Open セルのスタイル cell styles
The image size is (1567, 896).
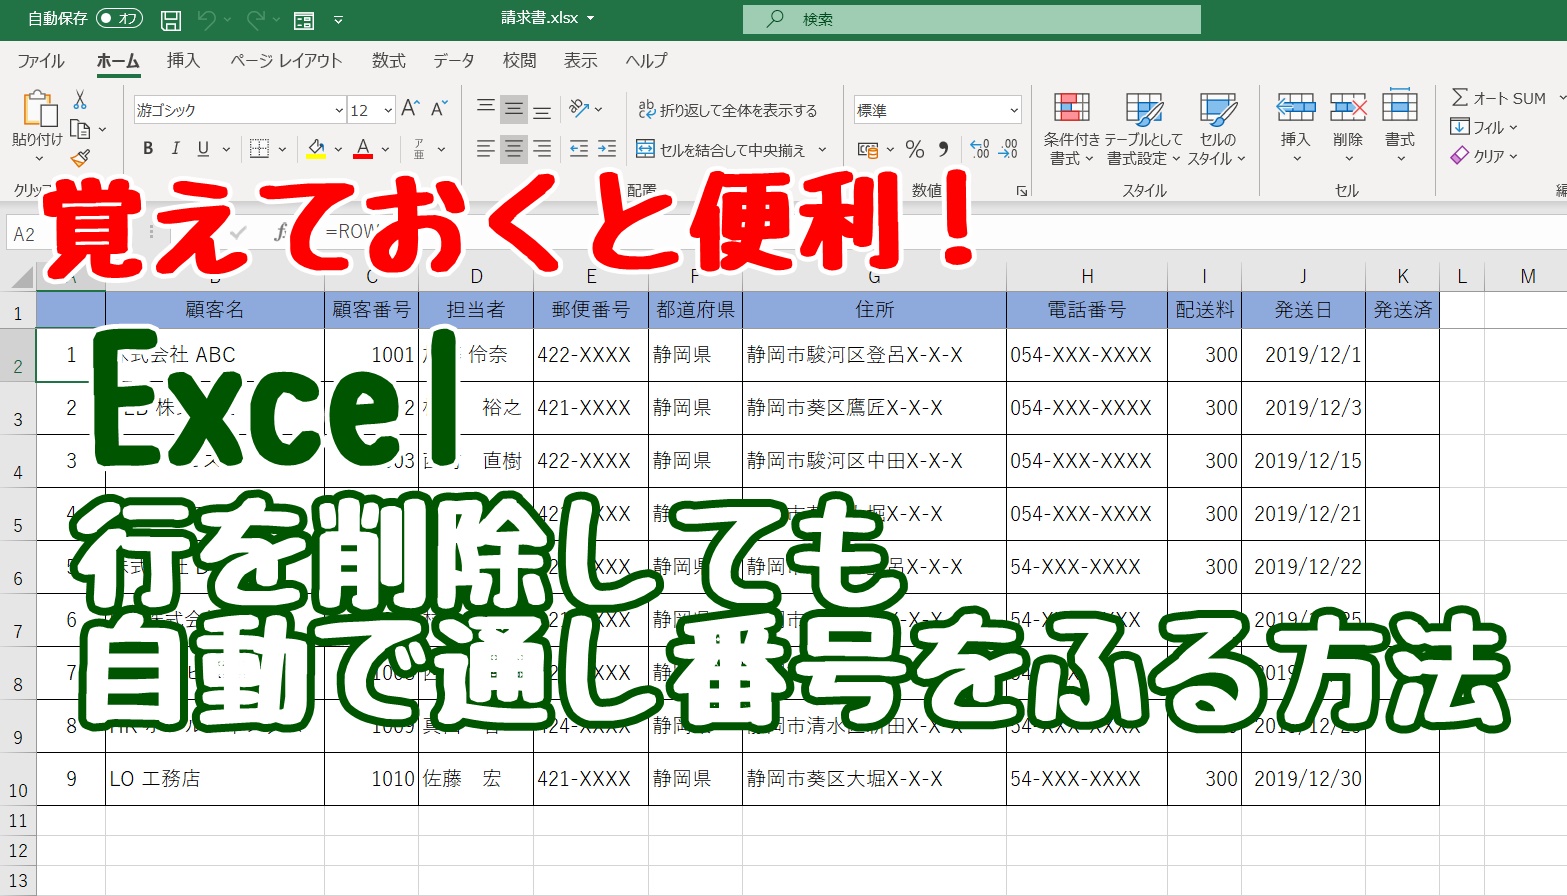tap(1217, 129)
